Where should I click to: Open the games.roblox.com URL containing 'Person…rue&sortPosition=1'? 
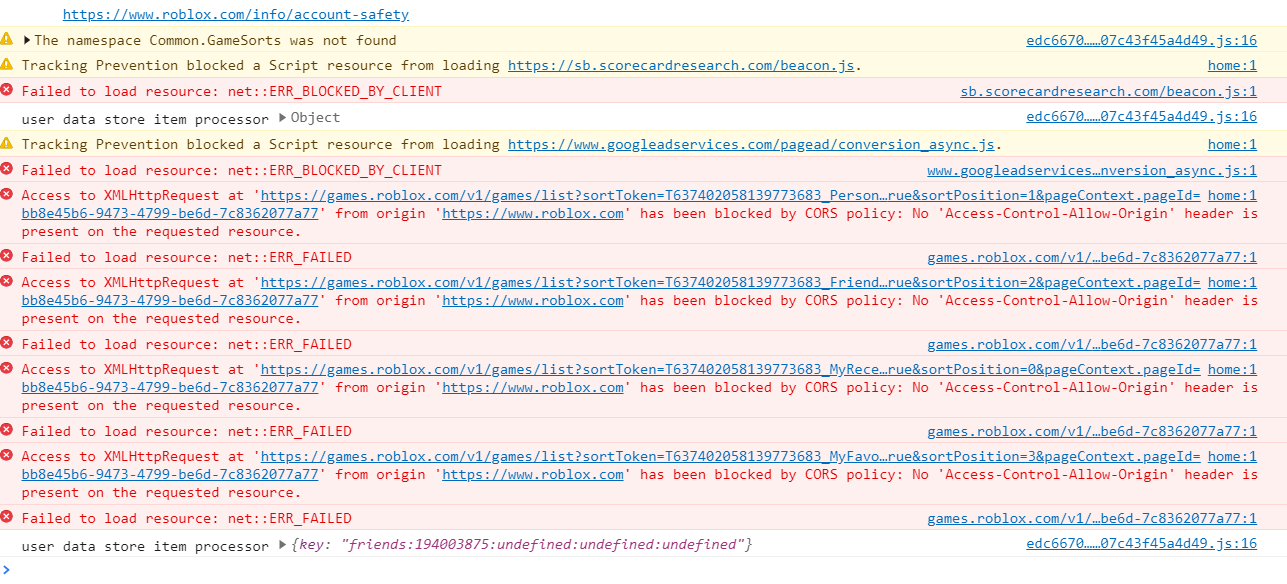730,196
